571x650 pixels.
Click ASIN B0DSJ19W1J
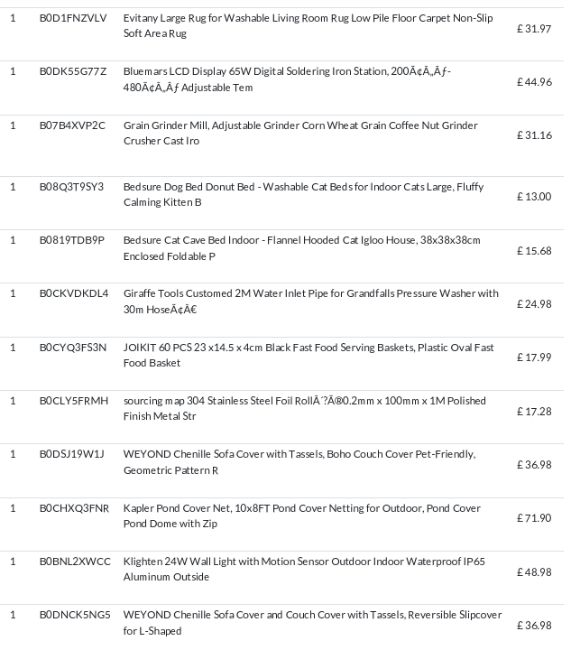(72, 454)
